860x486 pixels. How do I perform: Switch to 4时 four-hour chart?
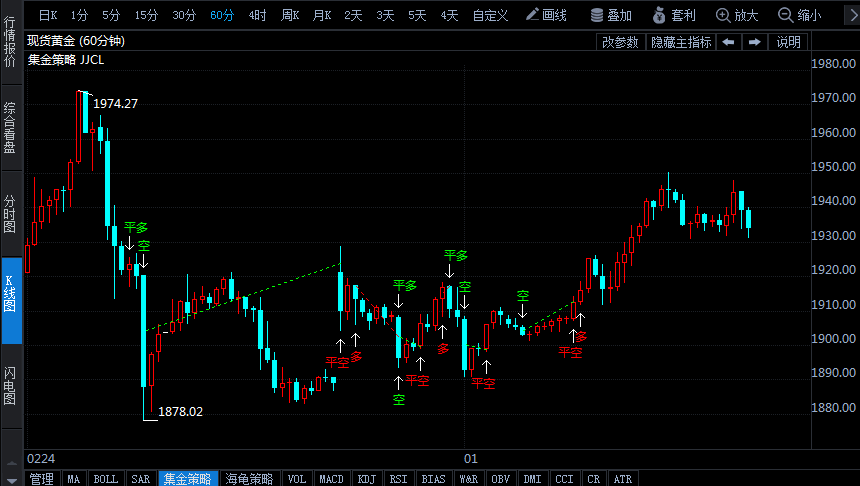point(257,15)
